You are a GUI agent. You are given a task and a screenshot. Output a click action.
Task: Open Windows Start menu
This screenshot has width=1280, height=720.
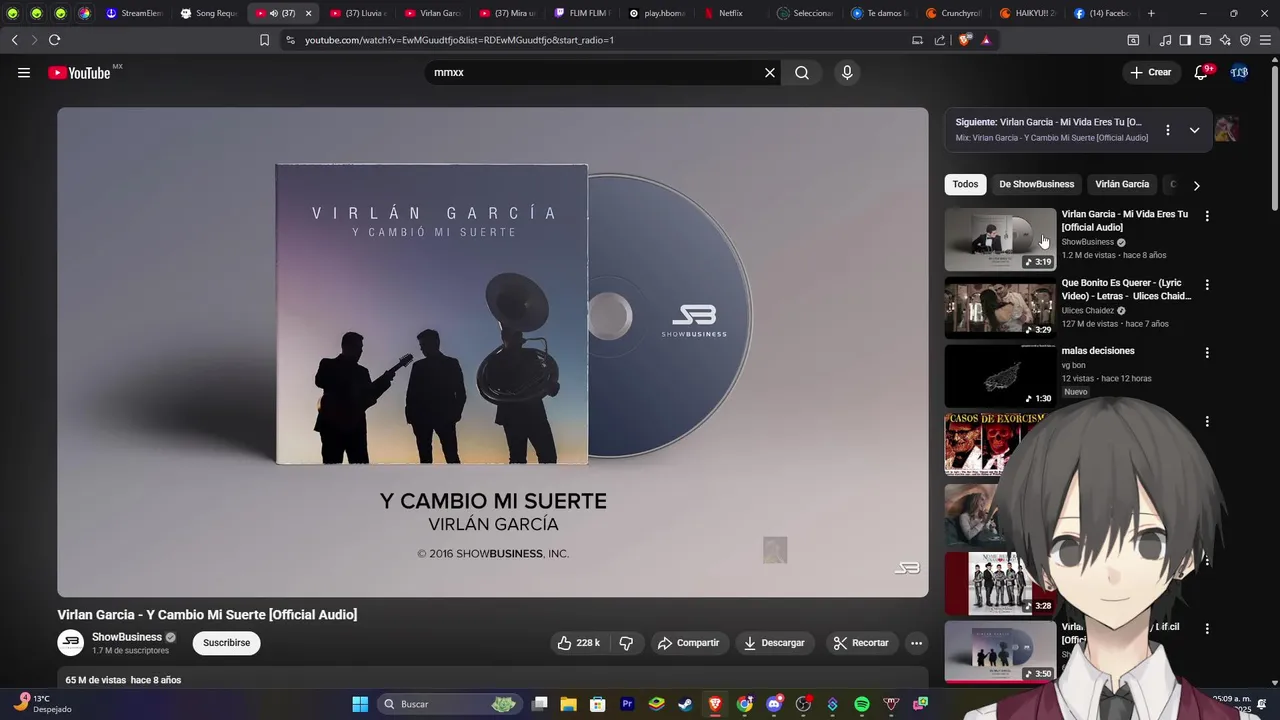[x=360, y=704]
